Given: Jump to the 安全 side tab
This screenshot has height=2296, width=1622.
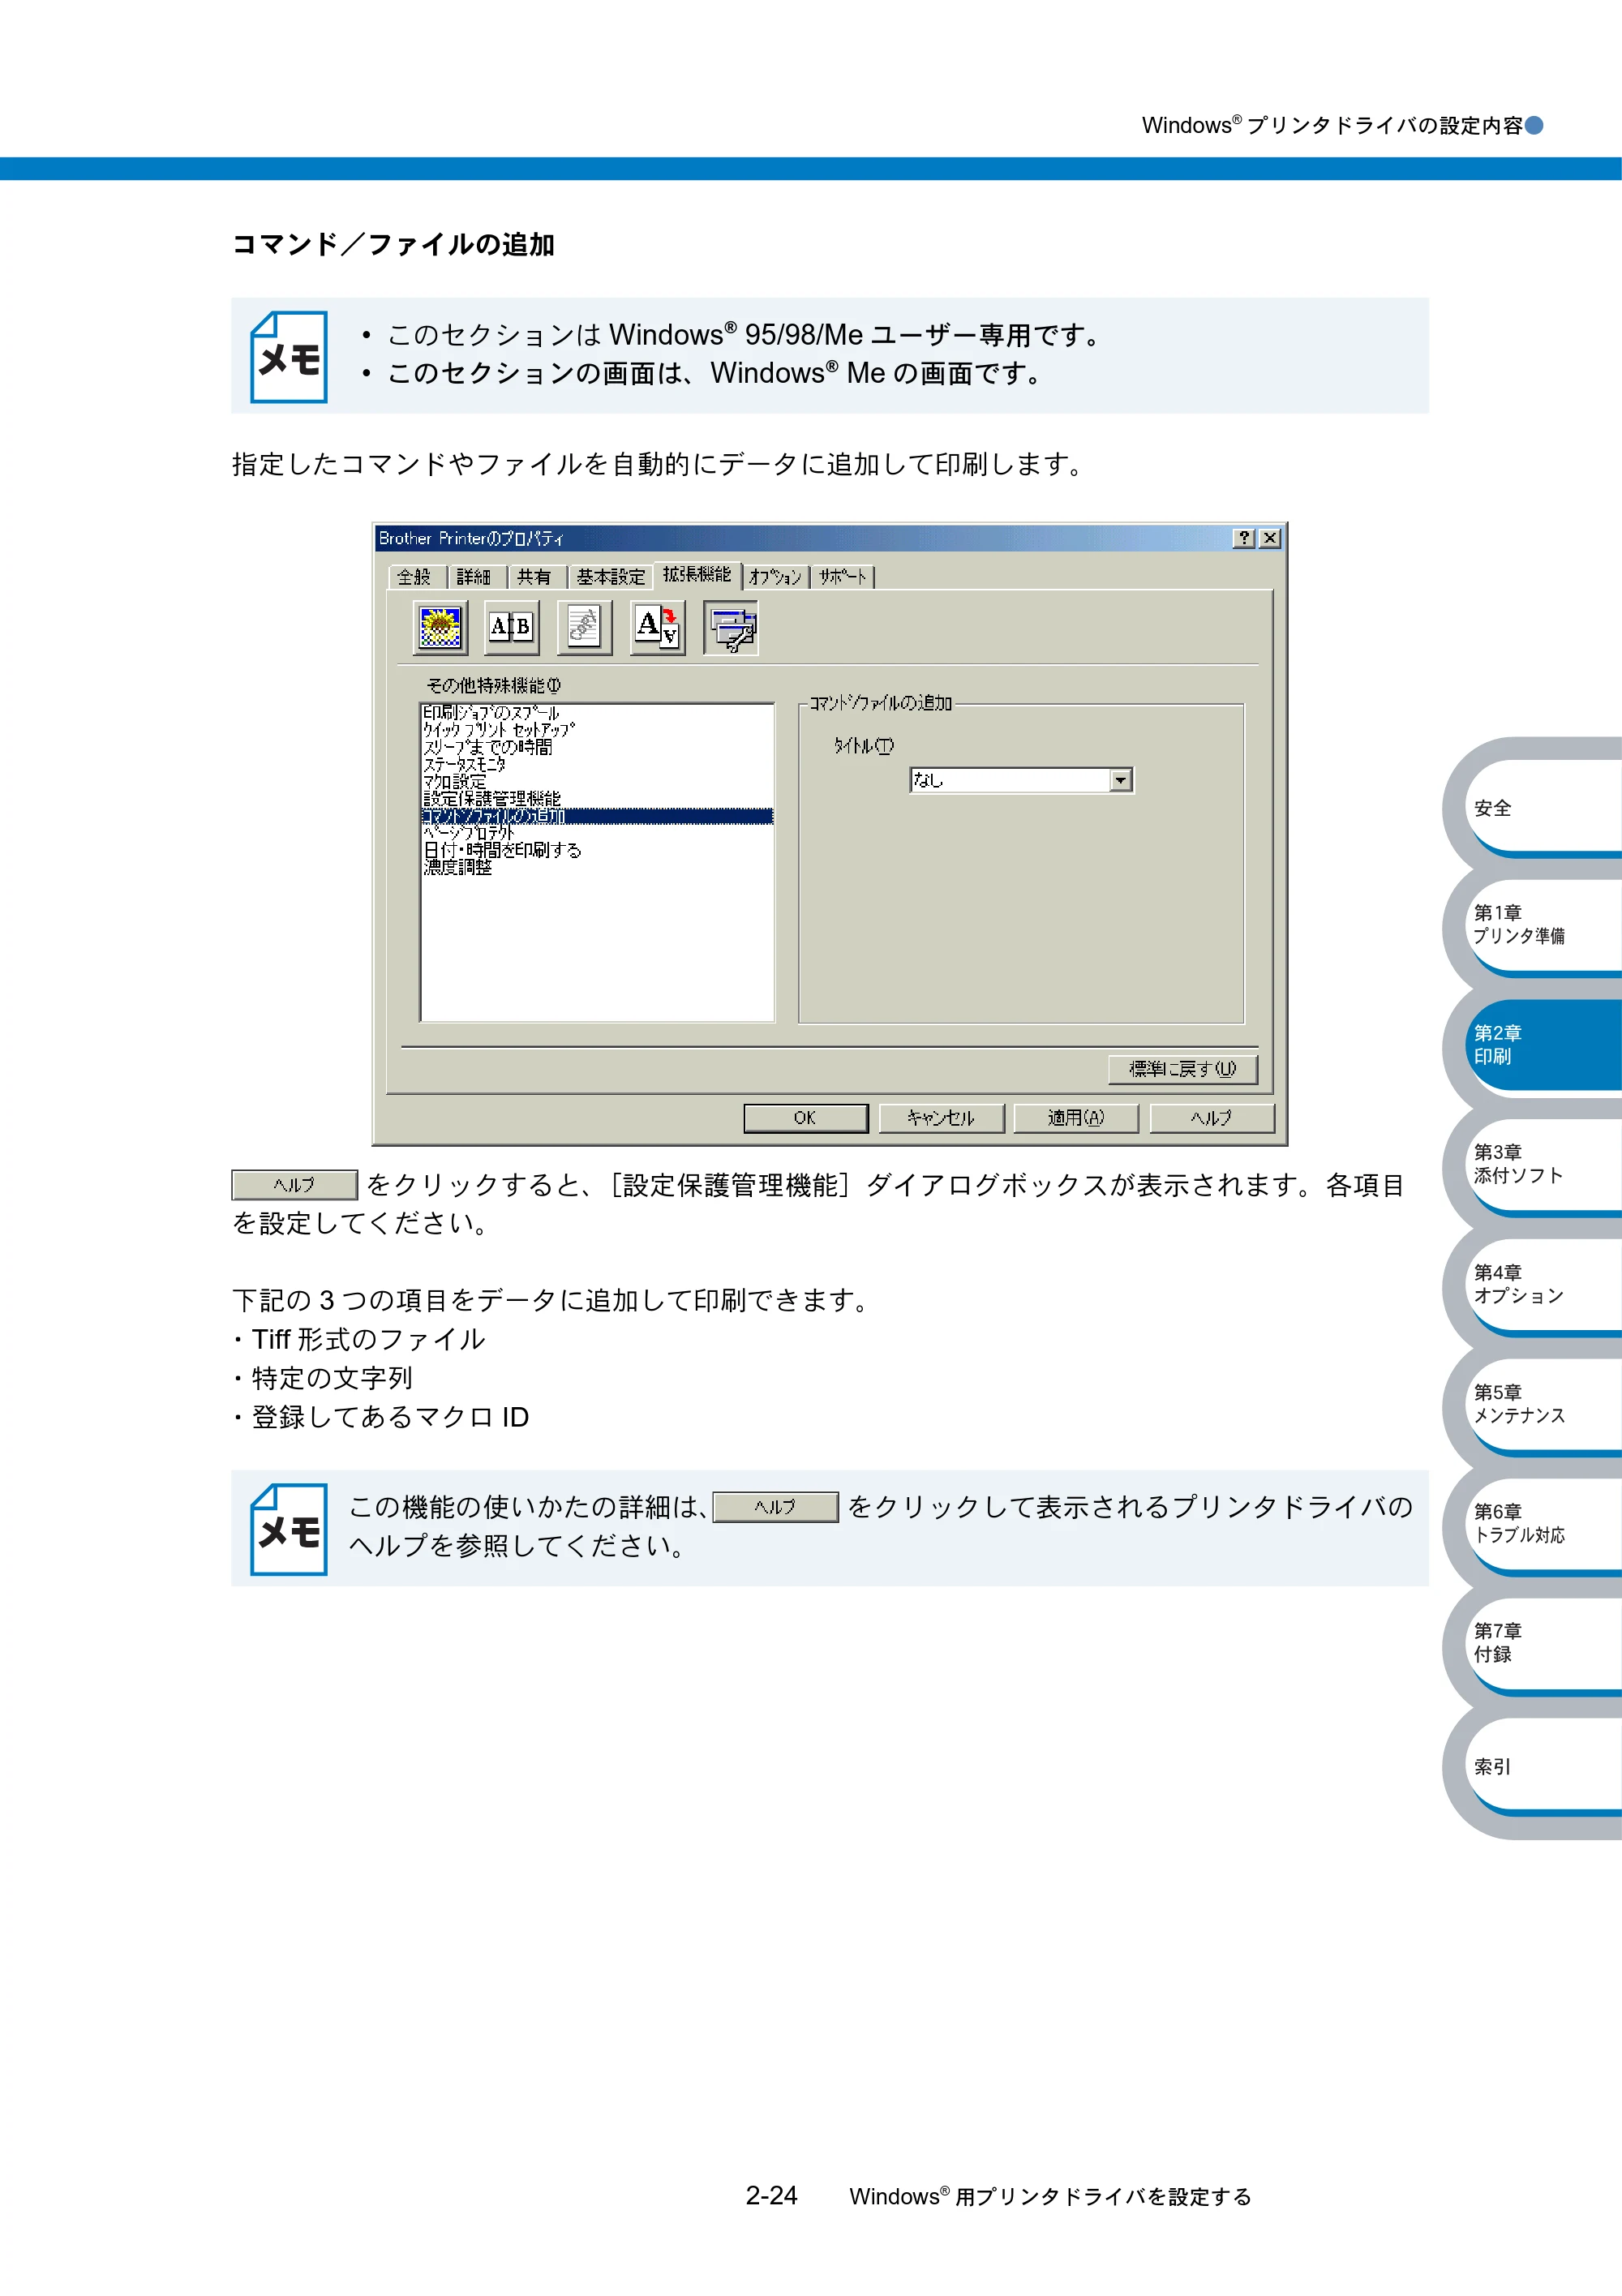Looking at the screenshot, I should [1543, 808].
